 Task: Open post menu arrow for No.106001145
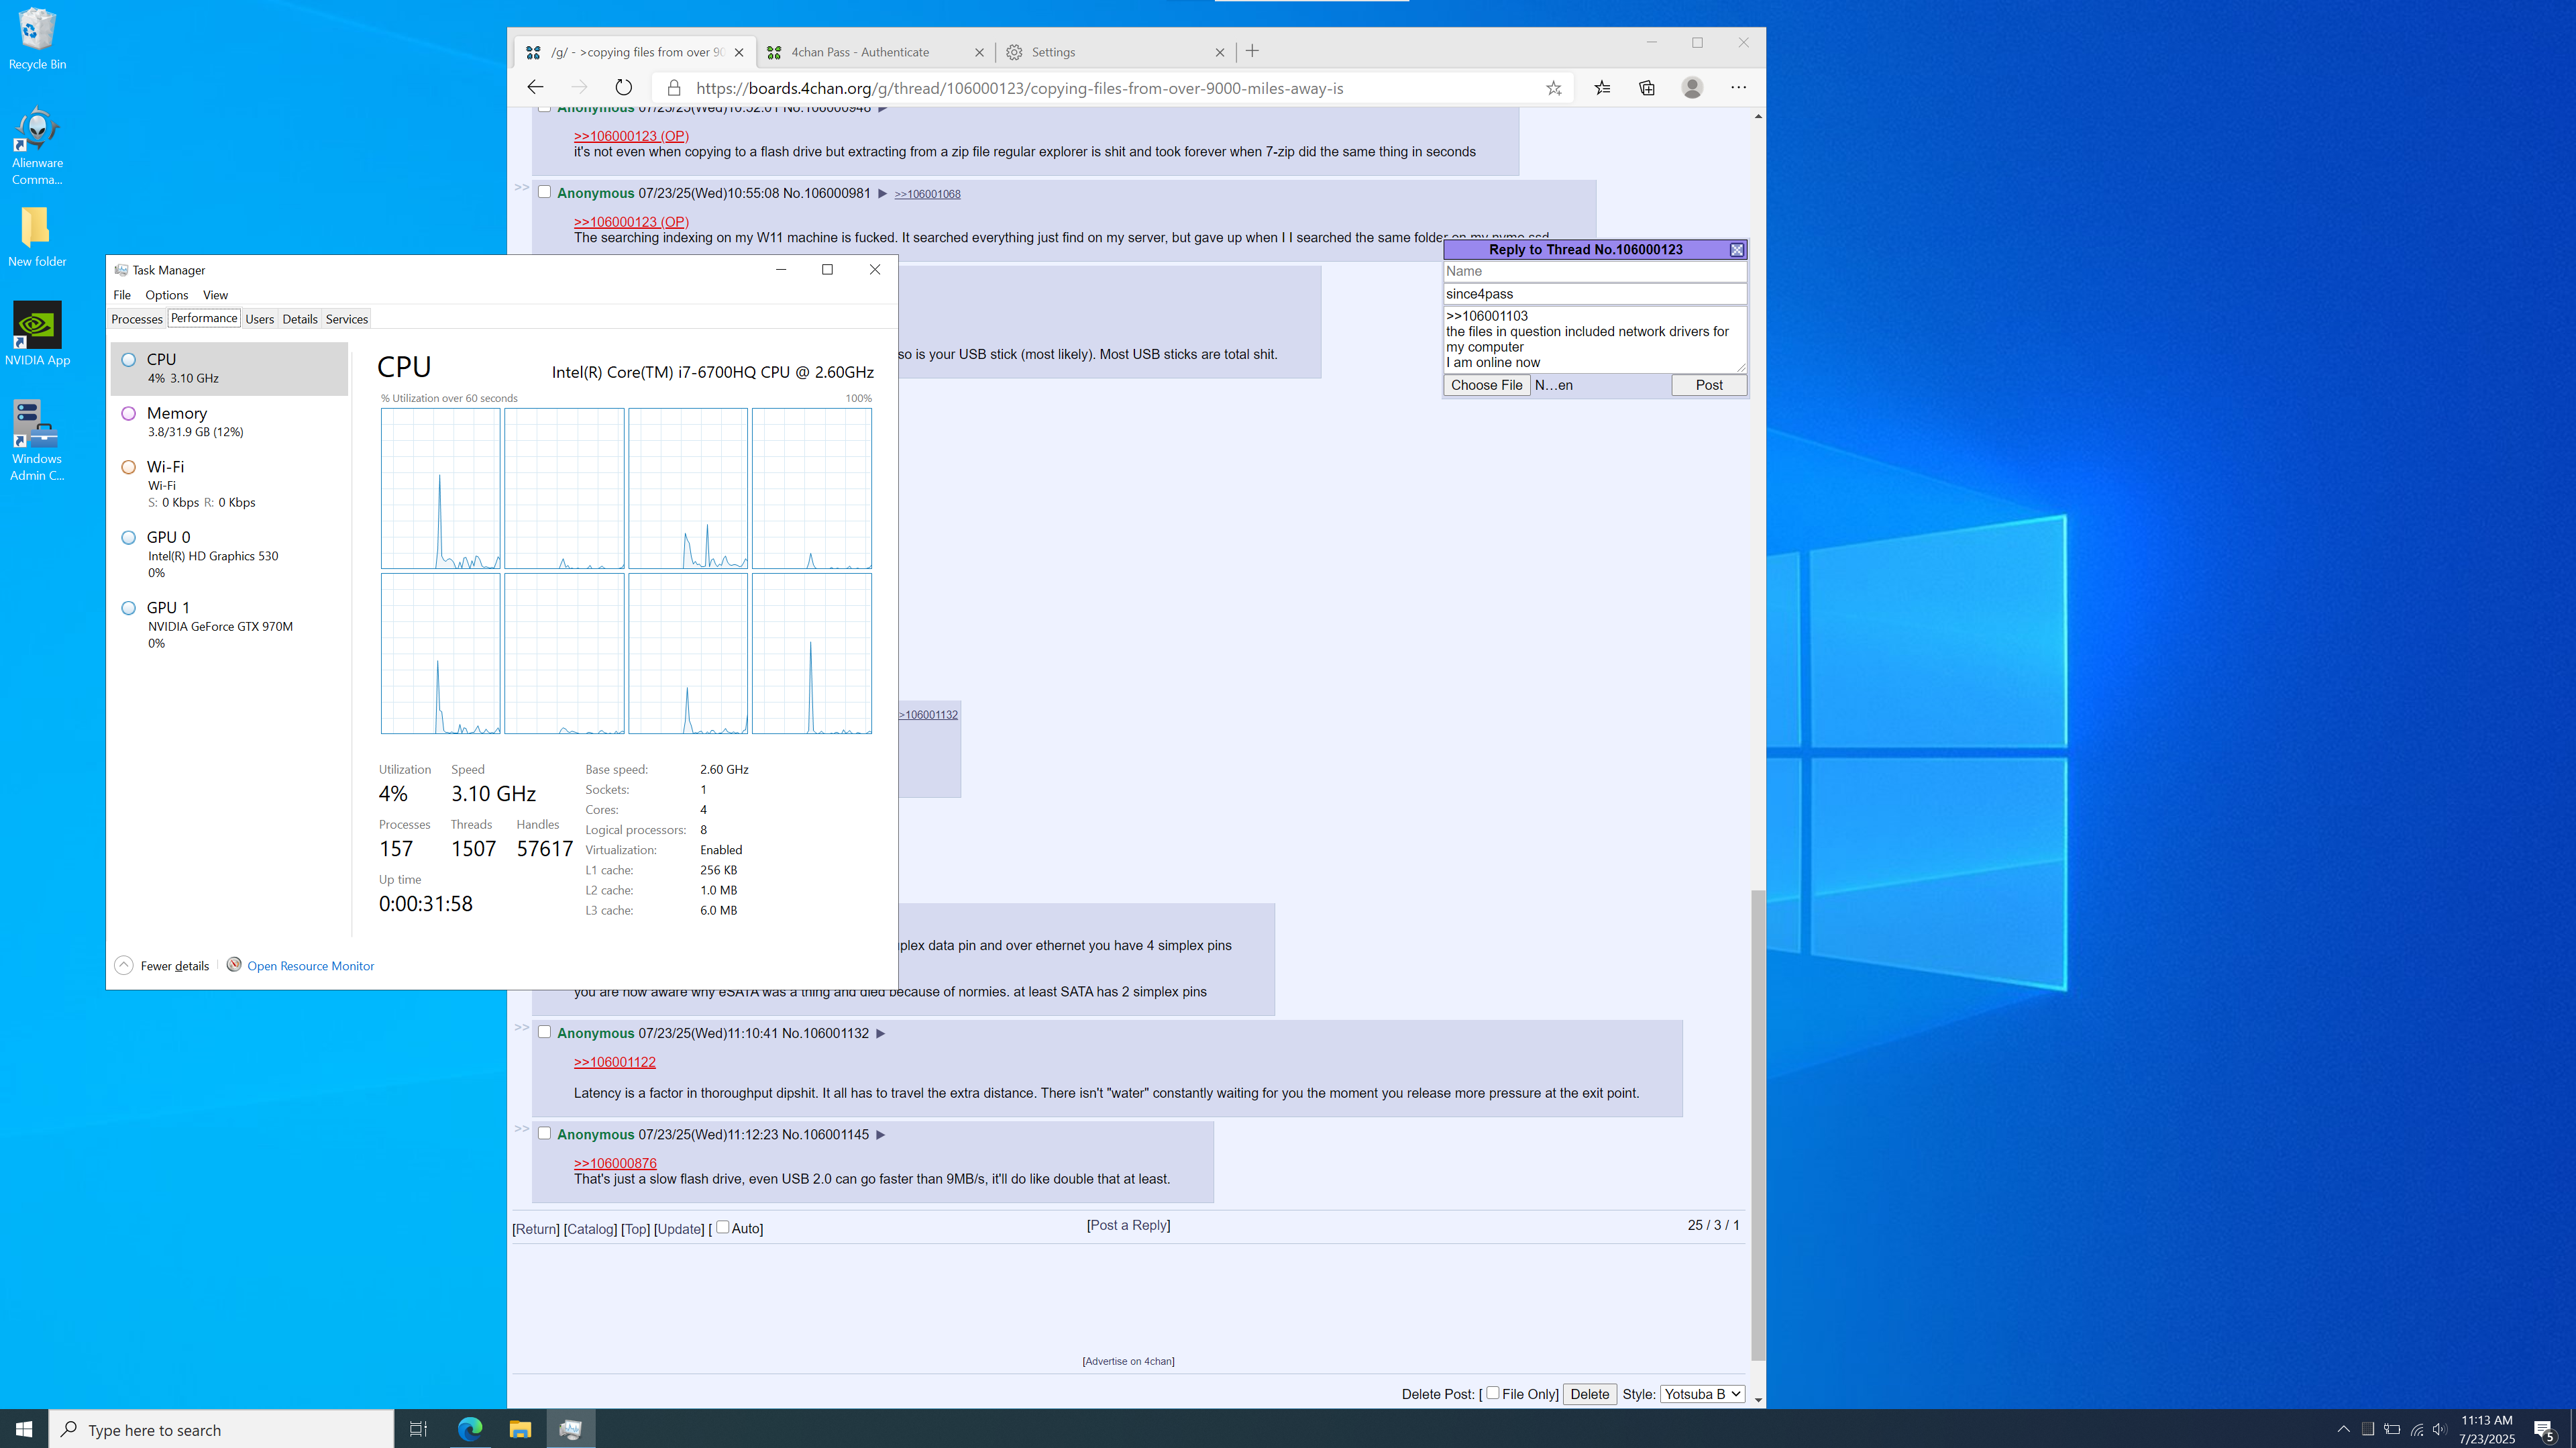[x=880, y=1135]
